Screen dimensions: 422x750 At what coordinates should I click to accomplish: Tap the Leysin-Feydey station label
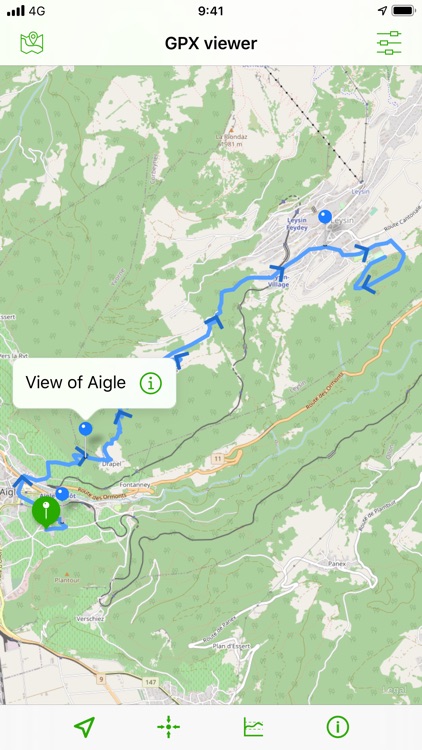pyautogui.click(x=296, y=224)
